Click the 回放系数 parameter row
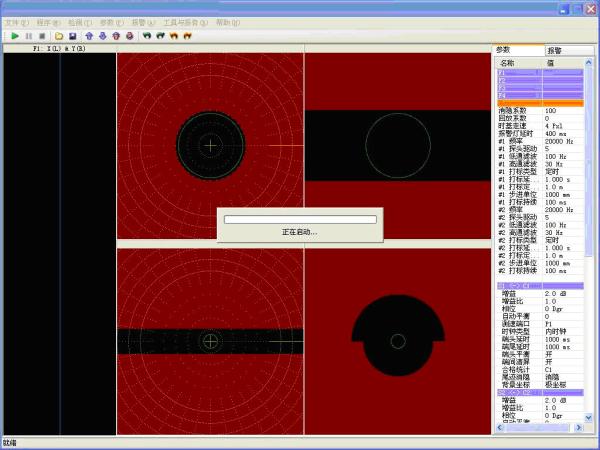The image size is (600, 450). point(540,118)
